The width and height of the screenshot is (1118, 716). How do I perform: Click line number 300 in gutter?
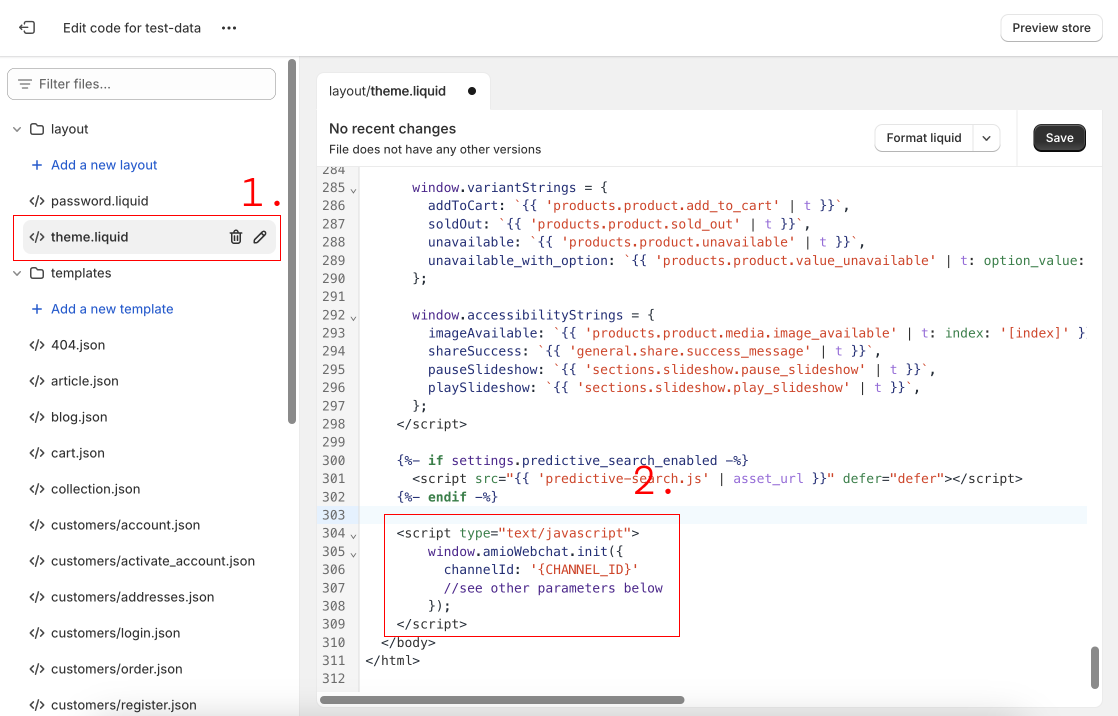tap(334, 461)
